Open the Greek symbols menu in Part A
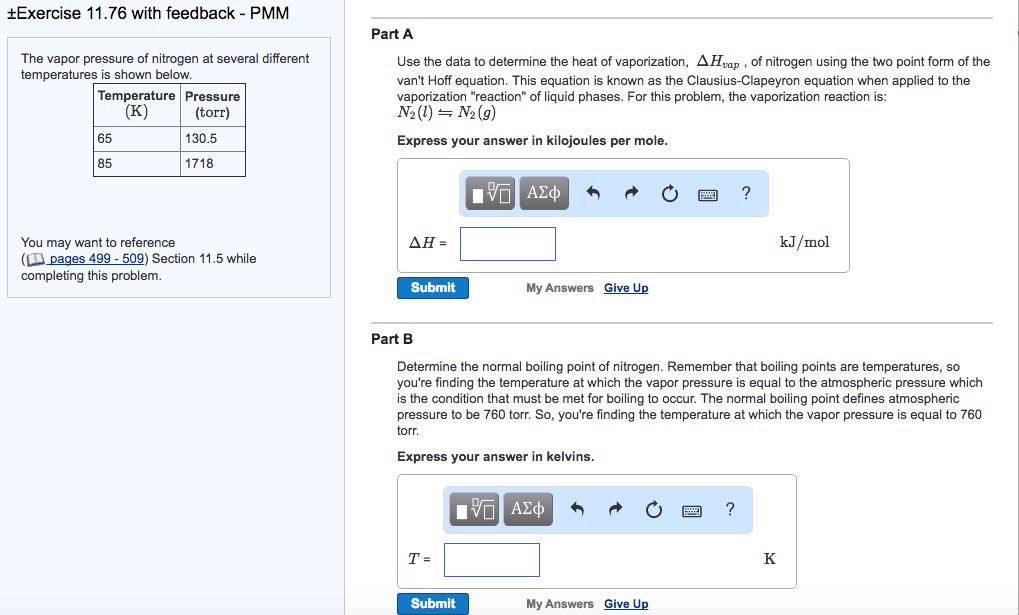The width and height of the screenshot is (1019, 615). (544, 193)
